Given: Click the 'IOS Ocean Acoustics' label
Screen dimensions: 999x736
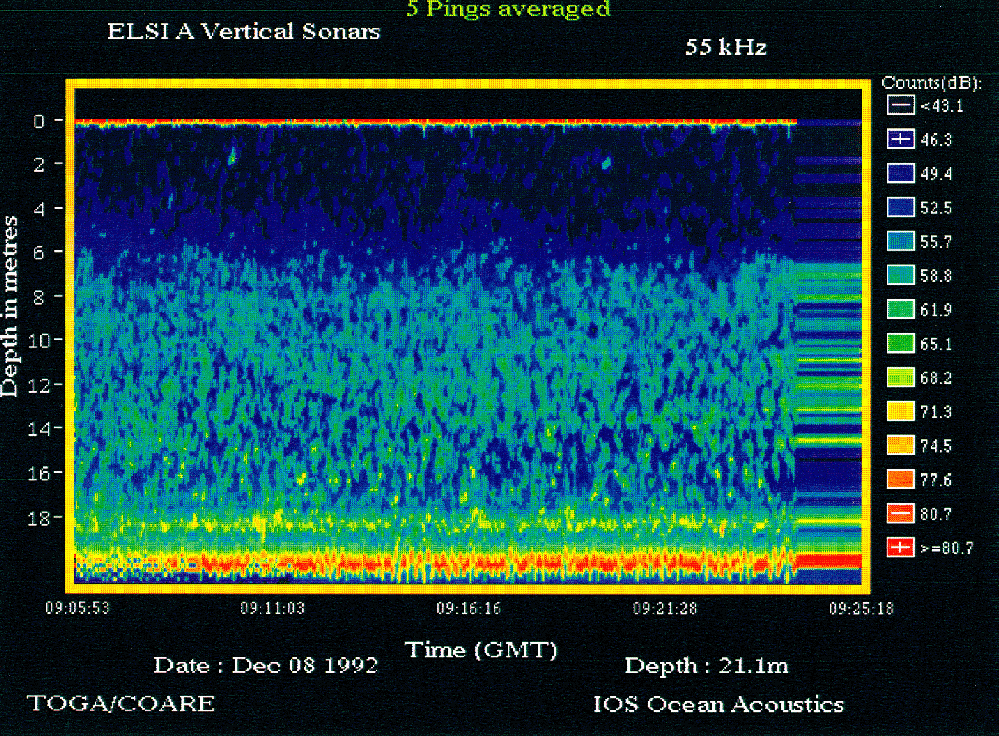Looking at the screenshot, I should click(718, 704).
